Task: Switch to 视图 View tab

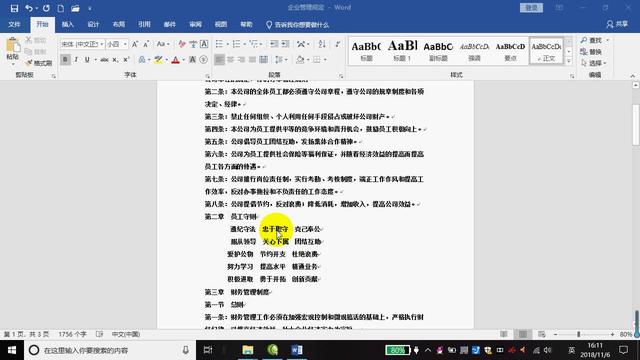Action: point(221,24)
